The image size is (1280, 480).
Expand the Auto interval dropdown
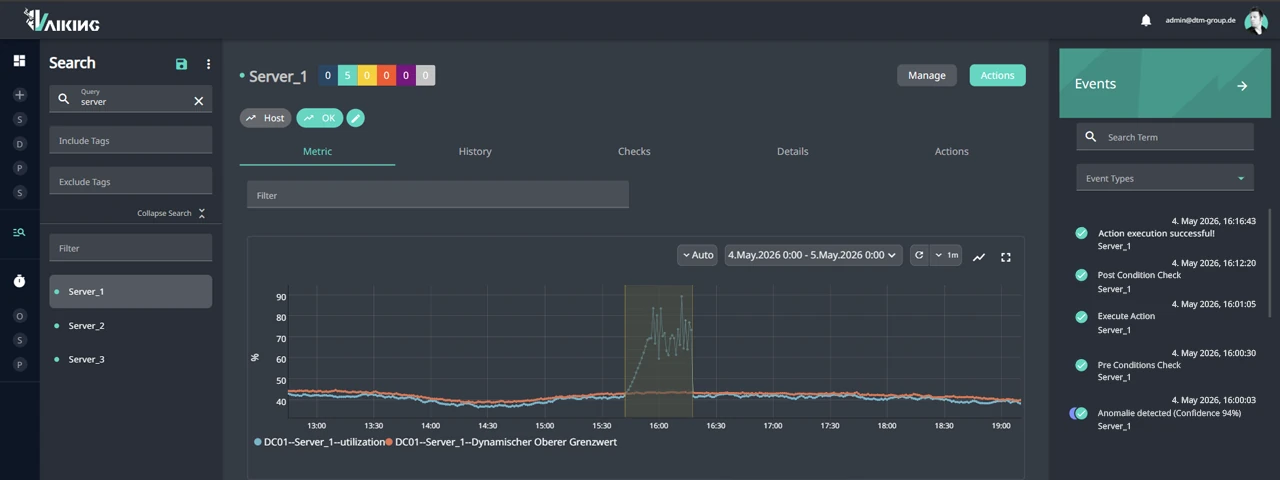[697, 255]
